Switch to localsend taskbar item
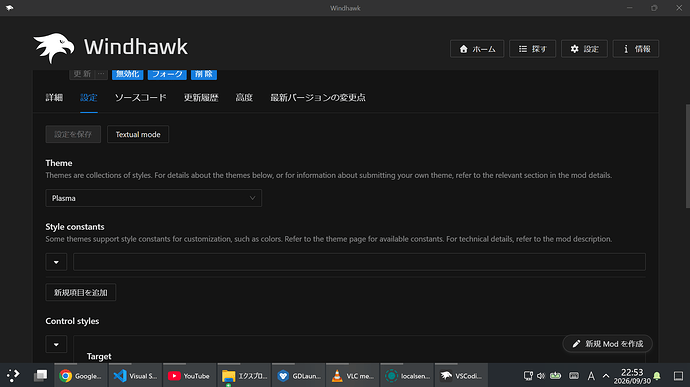 tap(407, 376)
